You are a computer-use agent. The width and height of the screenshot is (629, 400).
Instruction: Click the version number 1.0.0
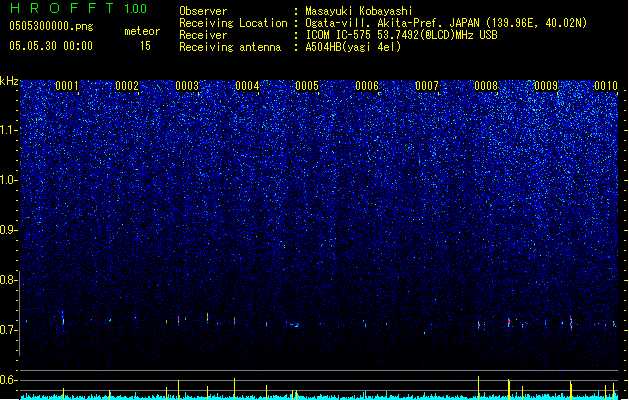coord(136,9)
